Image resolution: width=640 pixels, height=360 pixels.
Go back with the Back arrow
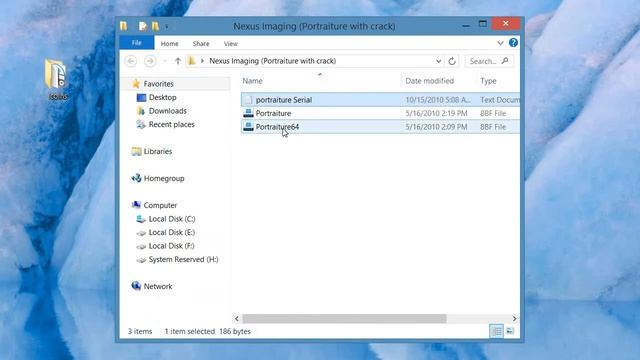click(x=131, y=61)
